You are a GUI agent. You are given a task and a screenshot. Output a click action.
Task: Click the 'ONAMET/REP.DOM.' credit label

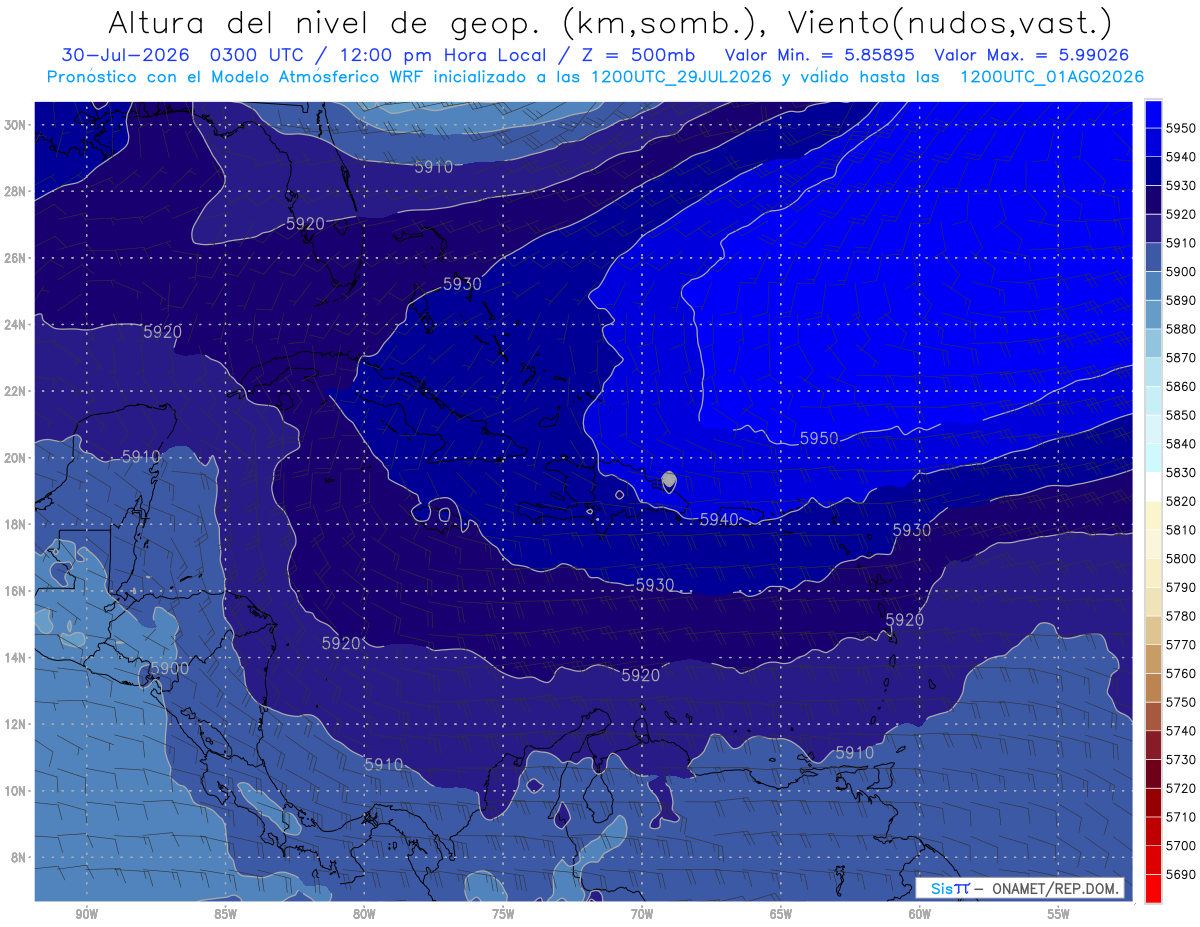1054,888
